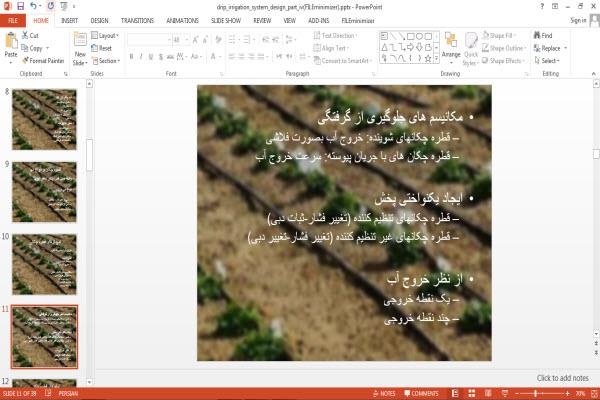
Task: Click Reset slide button
Action: click(x=102, y=48)
